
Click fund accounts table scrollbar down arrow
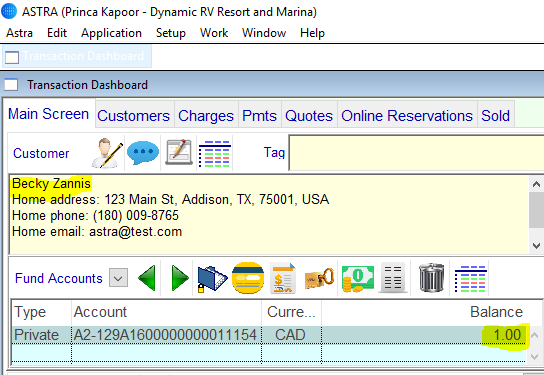point(535,356)
